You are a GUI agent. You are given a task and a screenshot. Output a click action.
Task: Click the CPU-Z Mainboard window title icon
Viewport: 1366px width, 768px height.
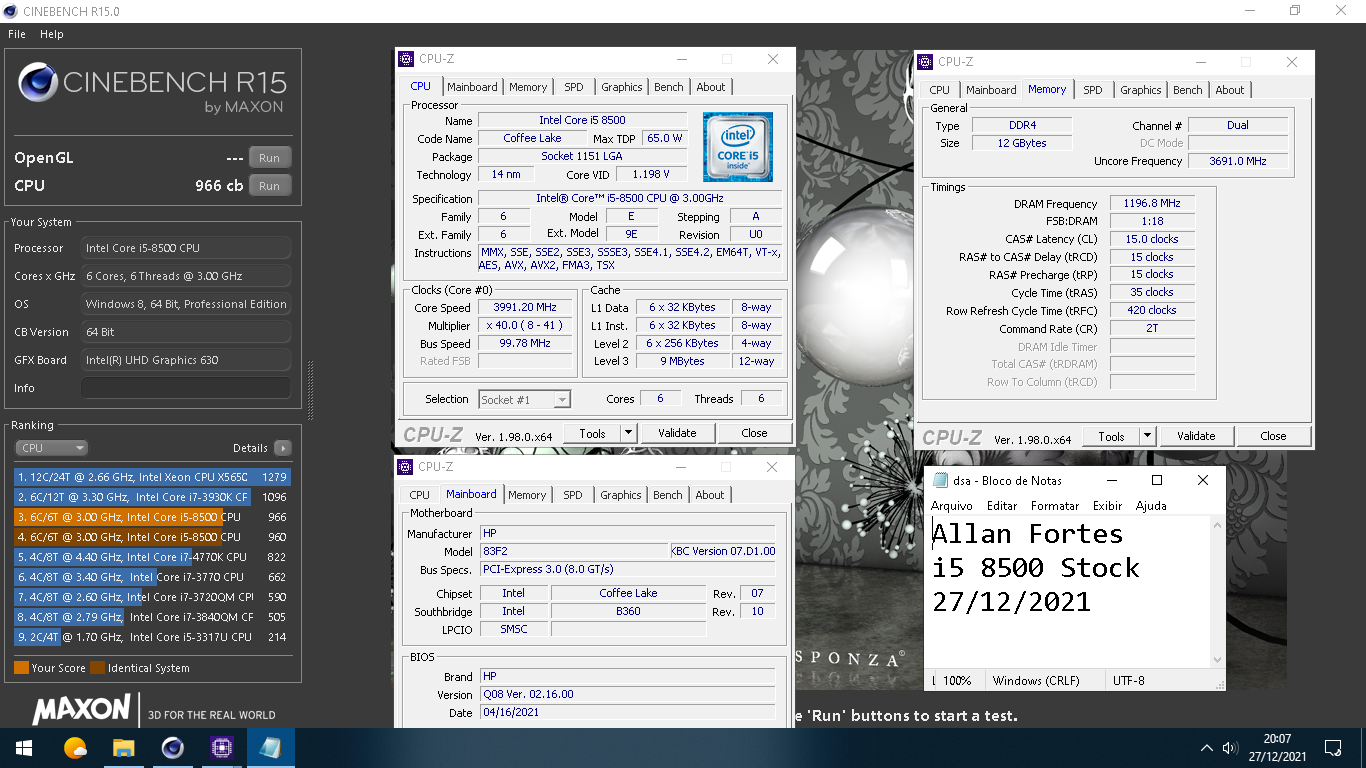tap(405, 467)
